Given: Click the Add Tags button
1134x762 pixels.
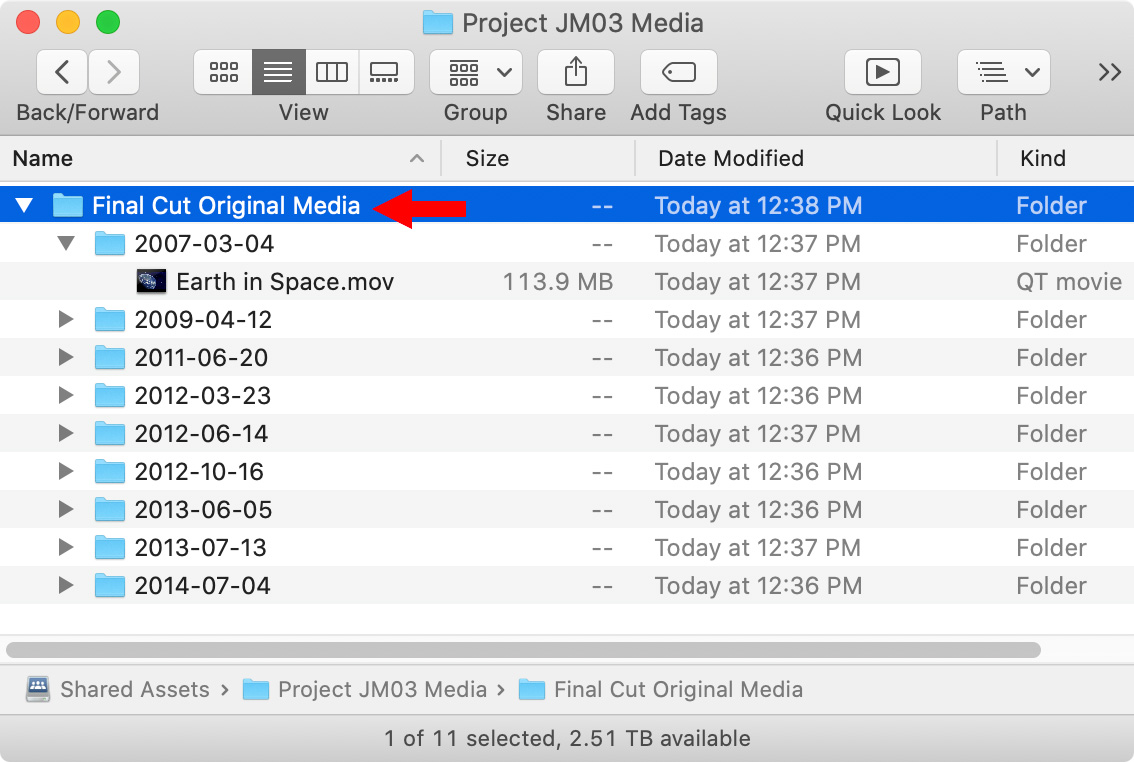Looking at the screenshot, I should click(678, 72).
